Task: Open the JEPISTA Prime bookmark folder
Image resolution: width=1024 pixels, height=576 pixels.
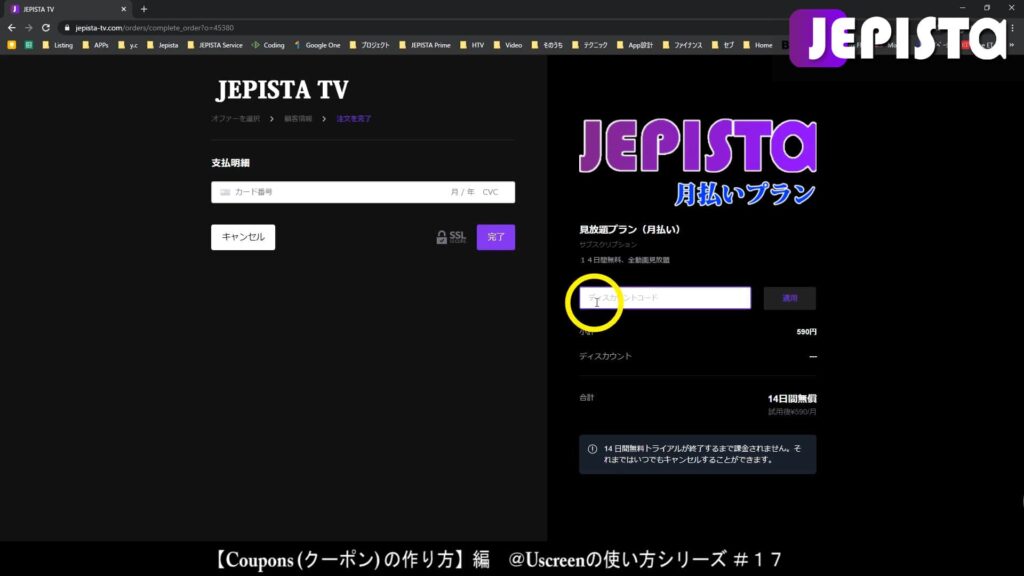Action: click(x=425, y=45)
